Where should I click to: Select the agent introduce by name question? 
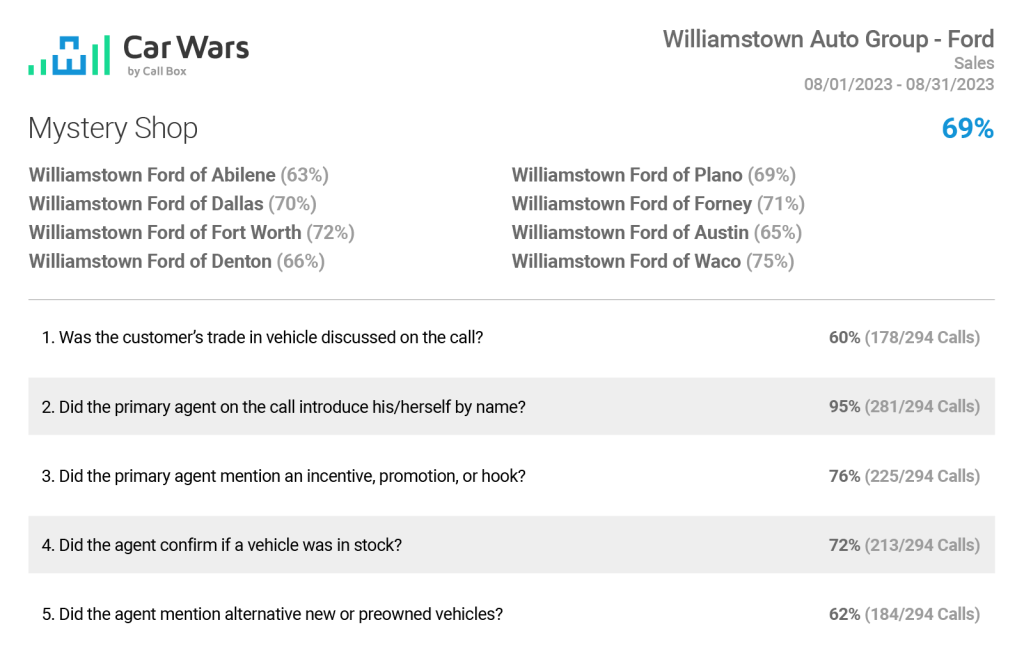click(x=511, y=406)
